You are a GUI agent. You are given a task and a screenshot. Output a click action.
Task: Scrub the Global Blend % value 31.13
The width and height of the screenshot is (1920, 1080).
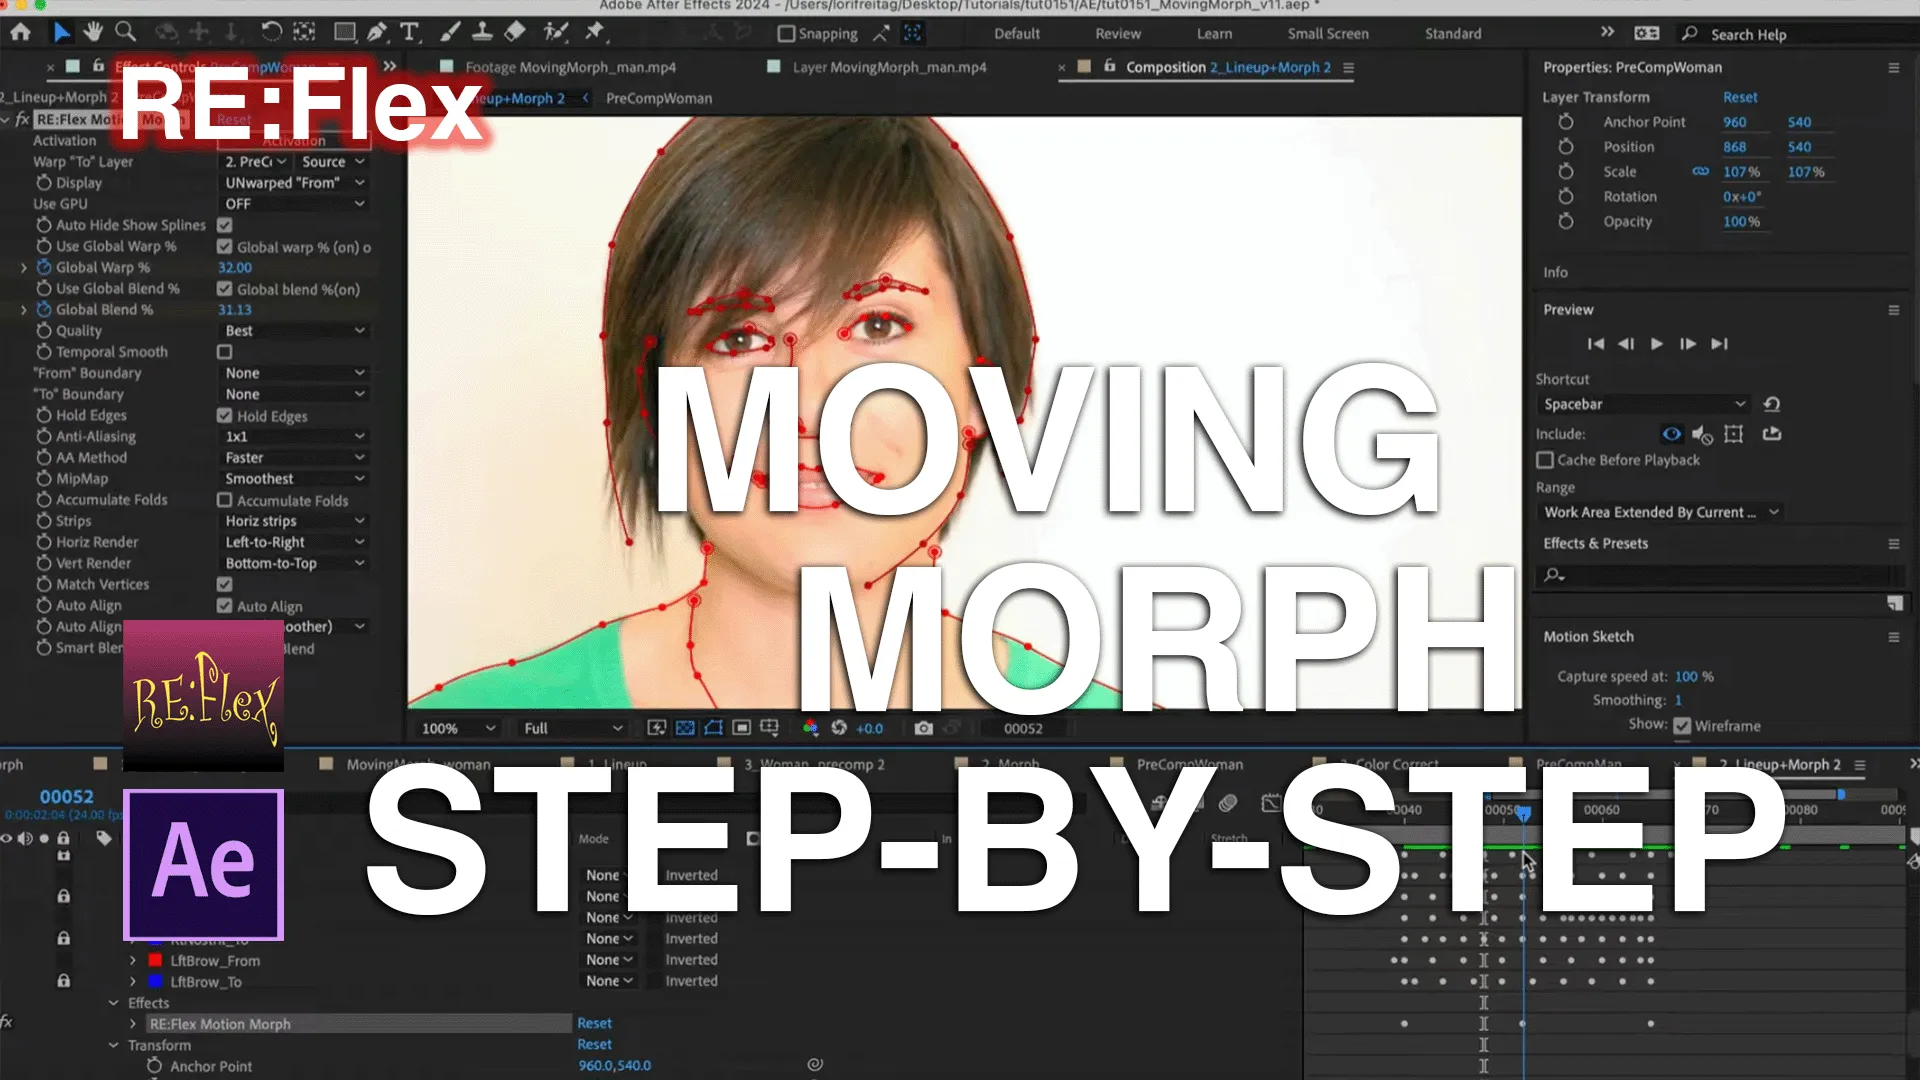tap(234, 309)
